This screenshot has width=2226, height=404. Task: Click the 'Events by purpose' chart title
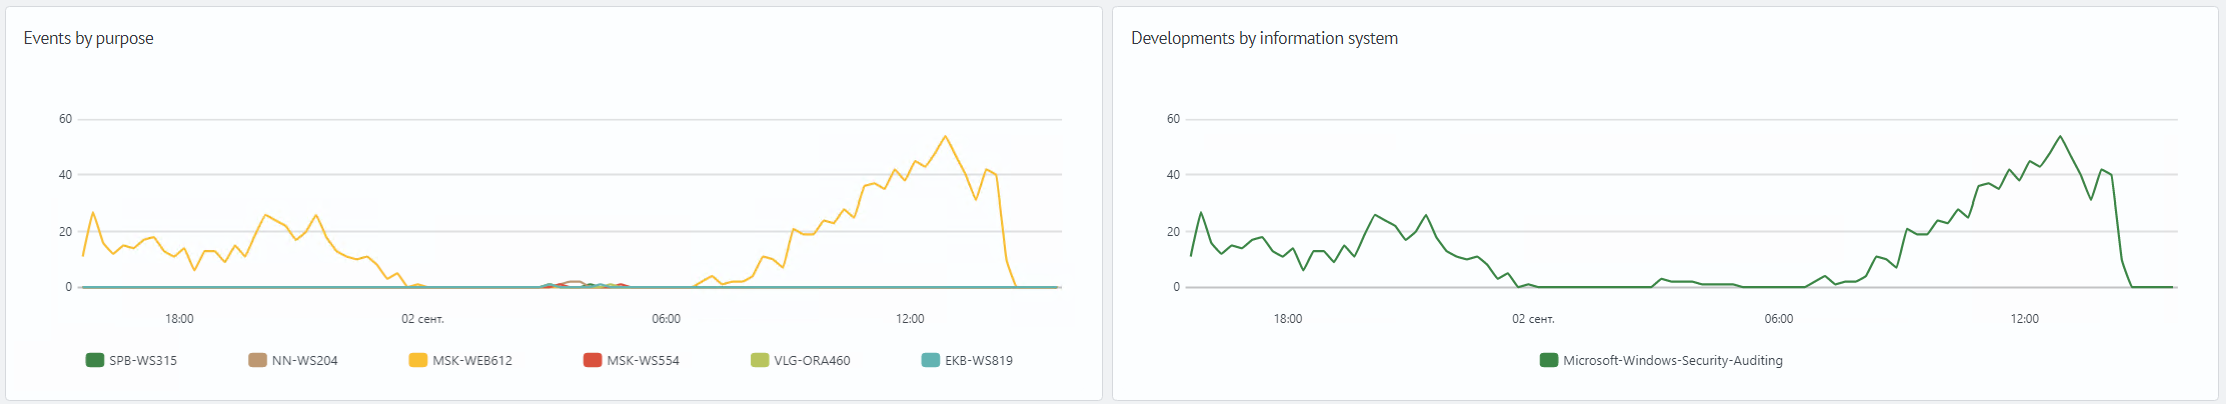(x=89, y=38)
